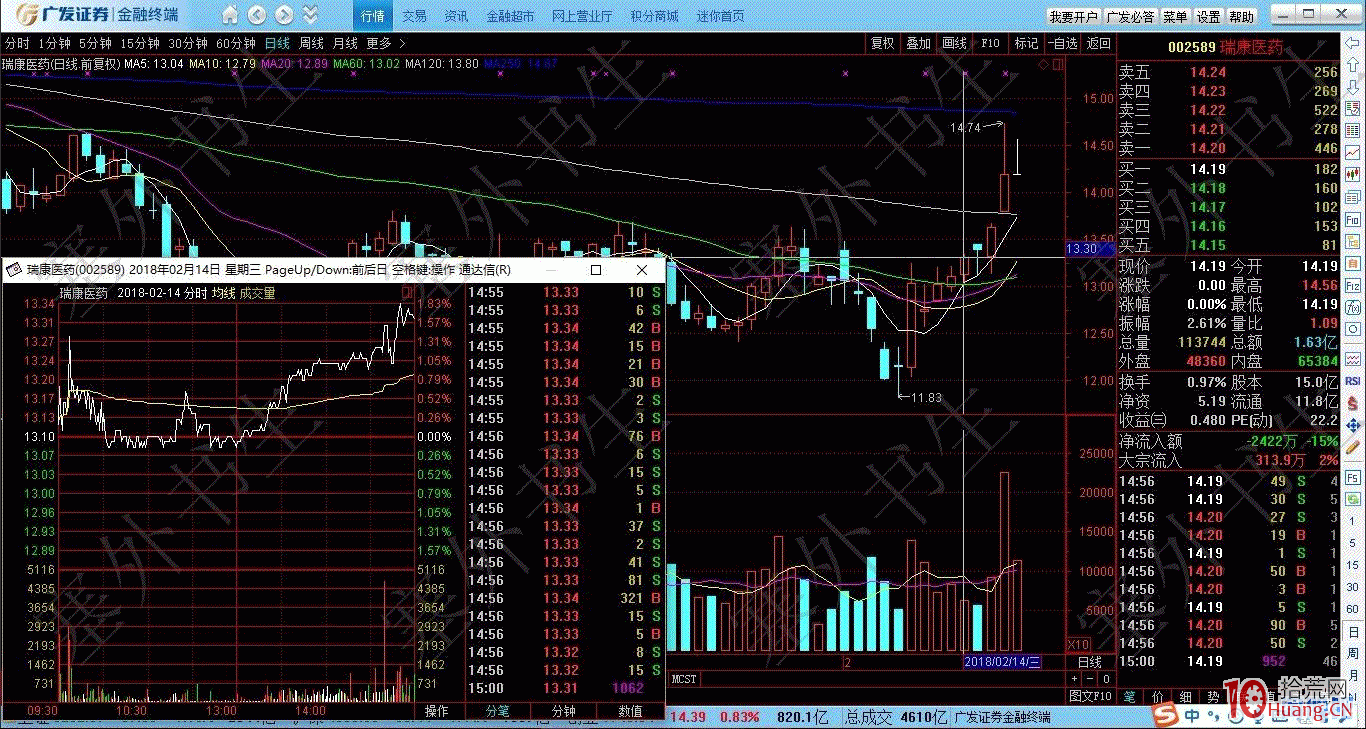Viewport: 1366px width, 729px height.
Task: Click the 叠加 overlay tool
Action: (918, 44)
